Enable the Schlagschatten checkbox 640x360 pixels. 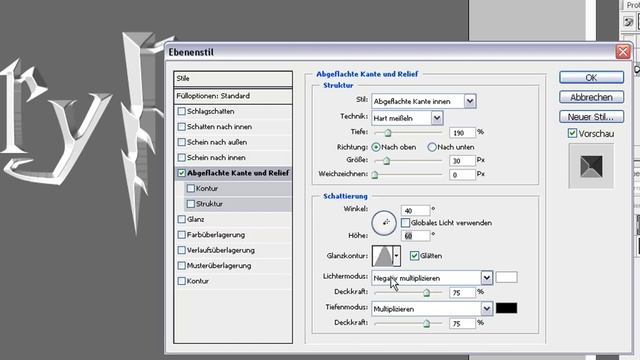pyautogui.click(x=182, y=111)
